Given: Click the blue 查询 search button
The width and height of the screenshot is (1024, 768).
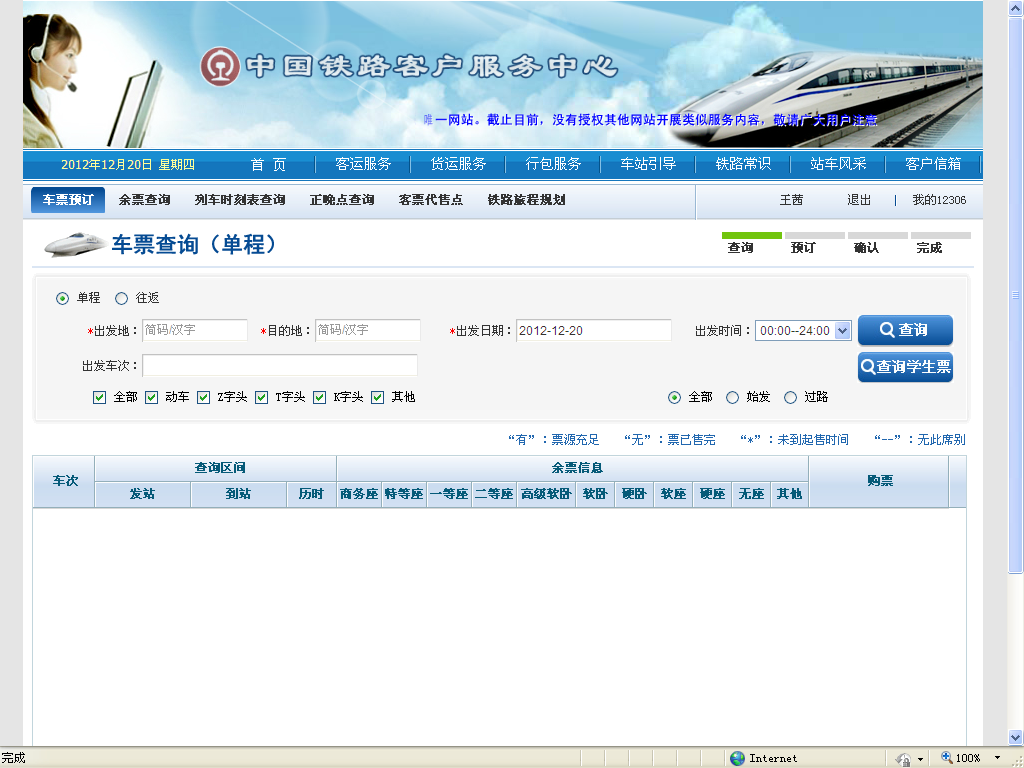Looking at the screenshot, I should (905, 330).
